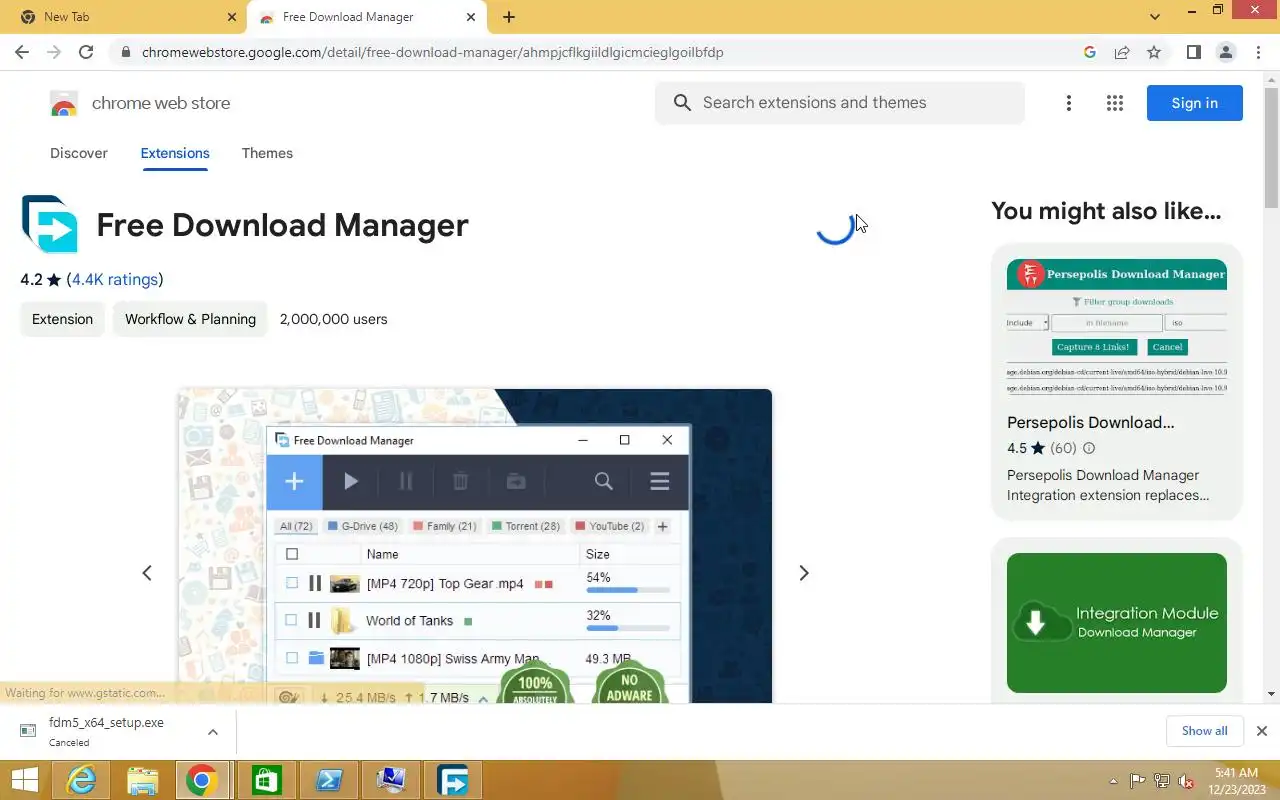This screenshot has height=800, width=1280.
Task: Click the Workflow & Planning chip
Action: [190, 319]
